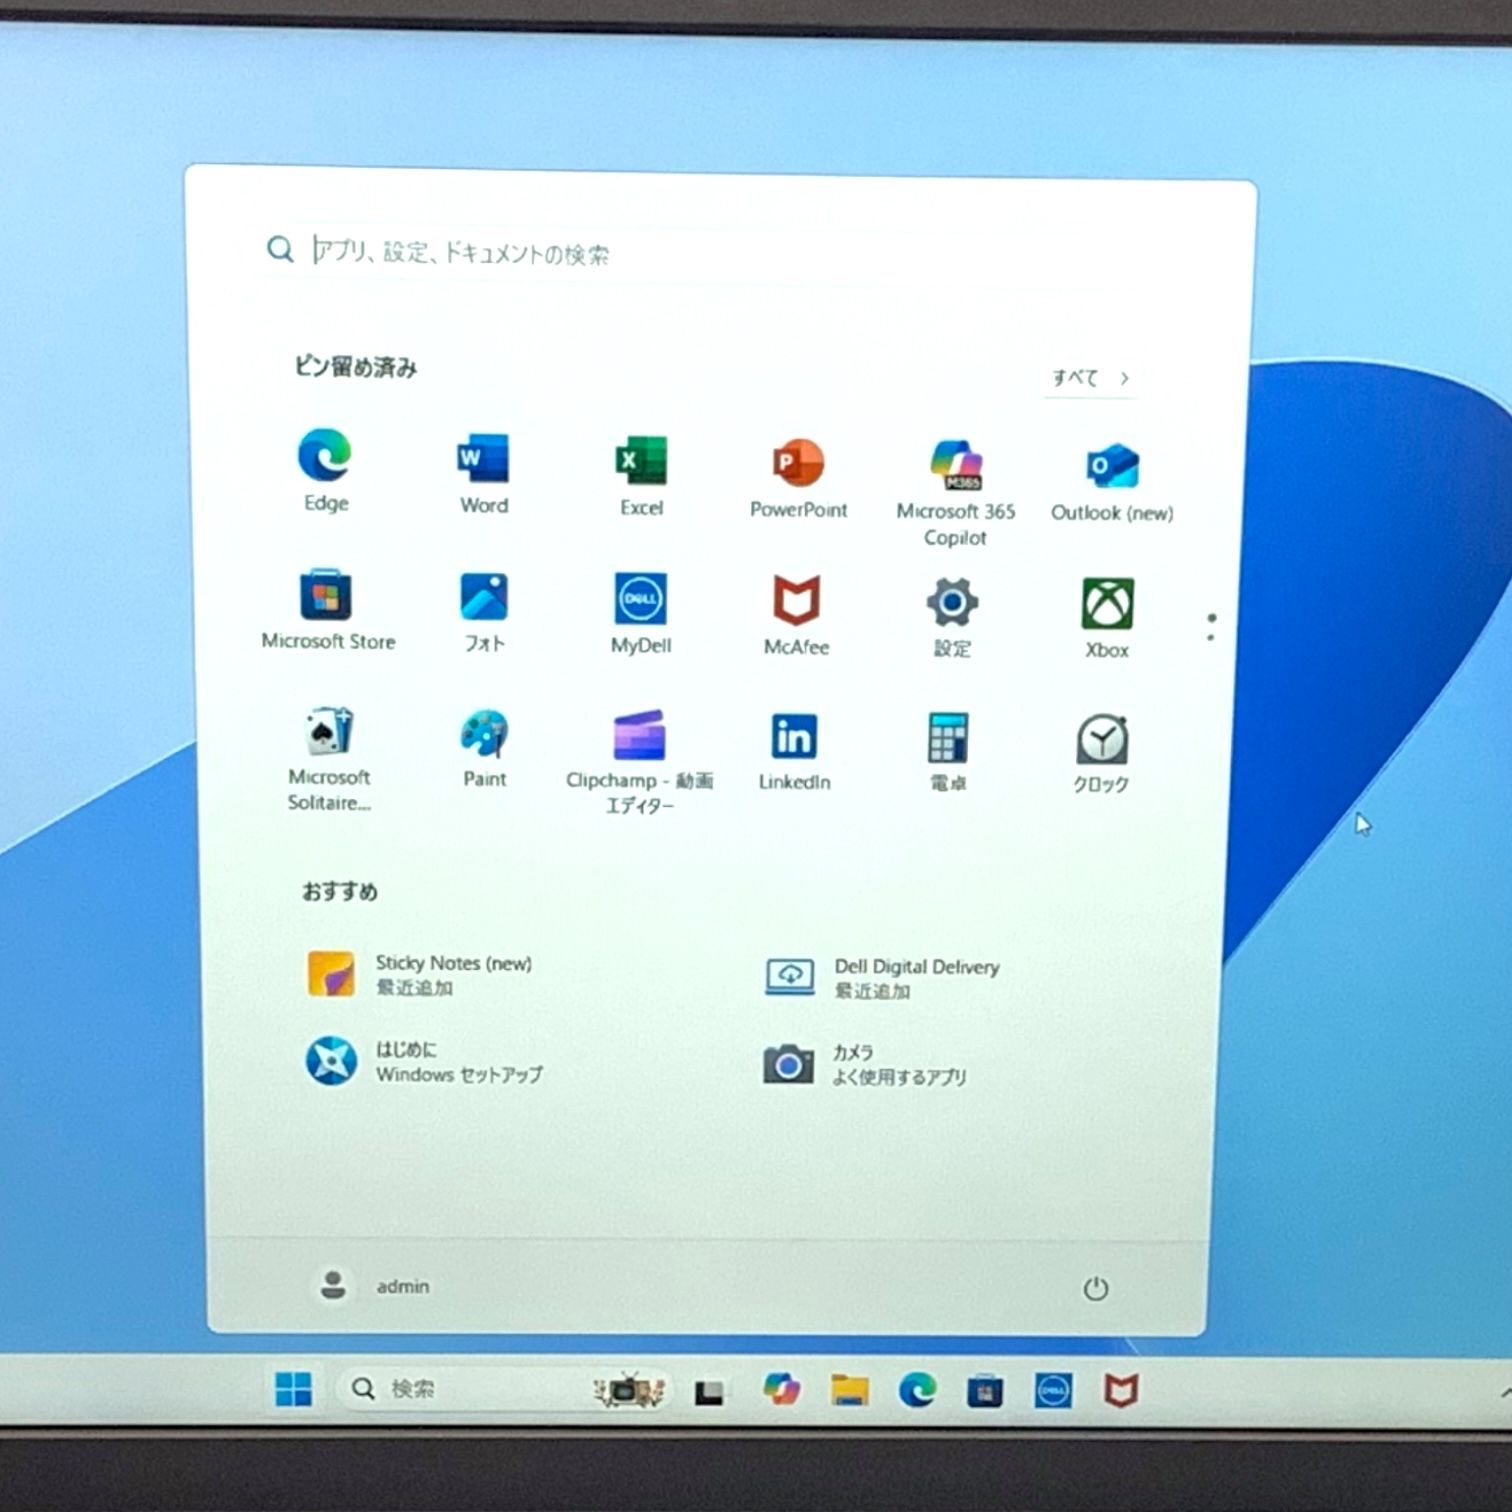This screenshot has height=1512, width=1512.
Task: Open Dell Digital Delivery recommendation
Action: coord(883,978)
